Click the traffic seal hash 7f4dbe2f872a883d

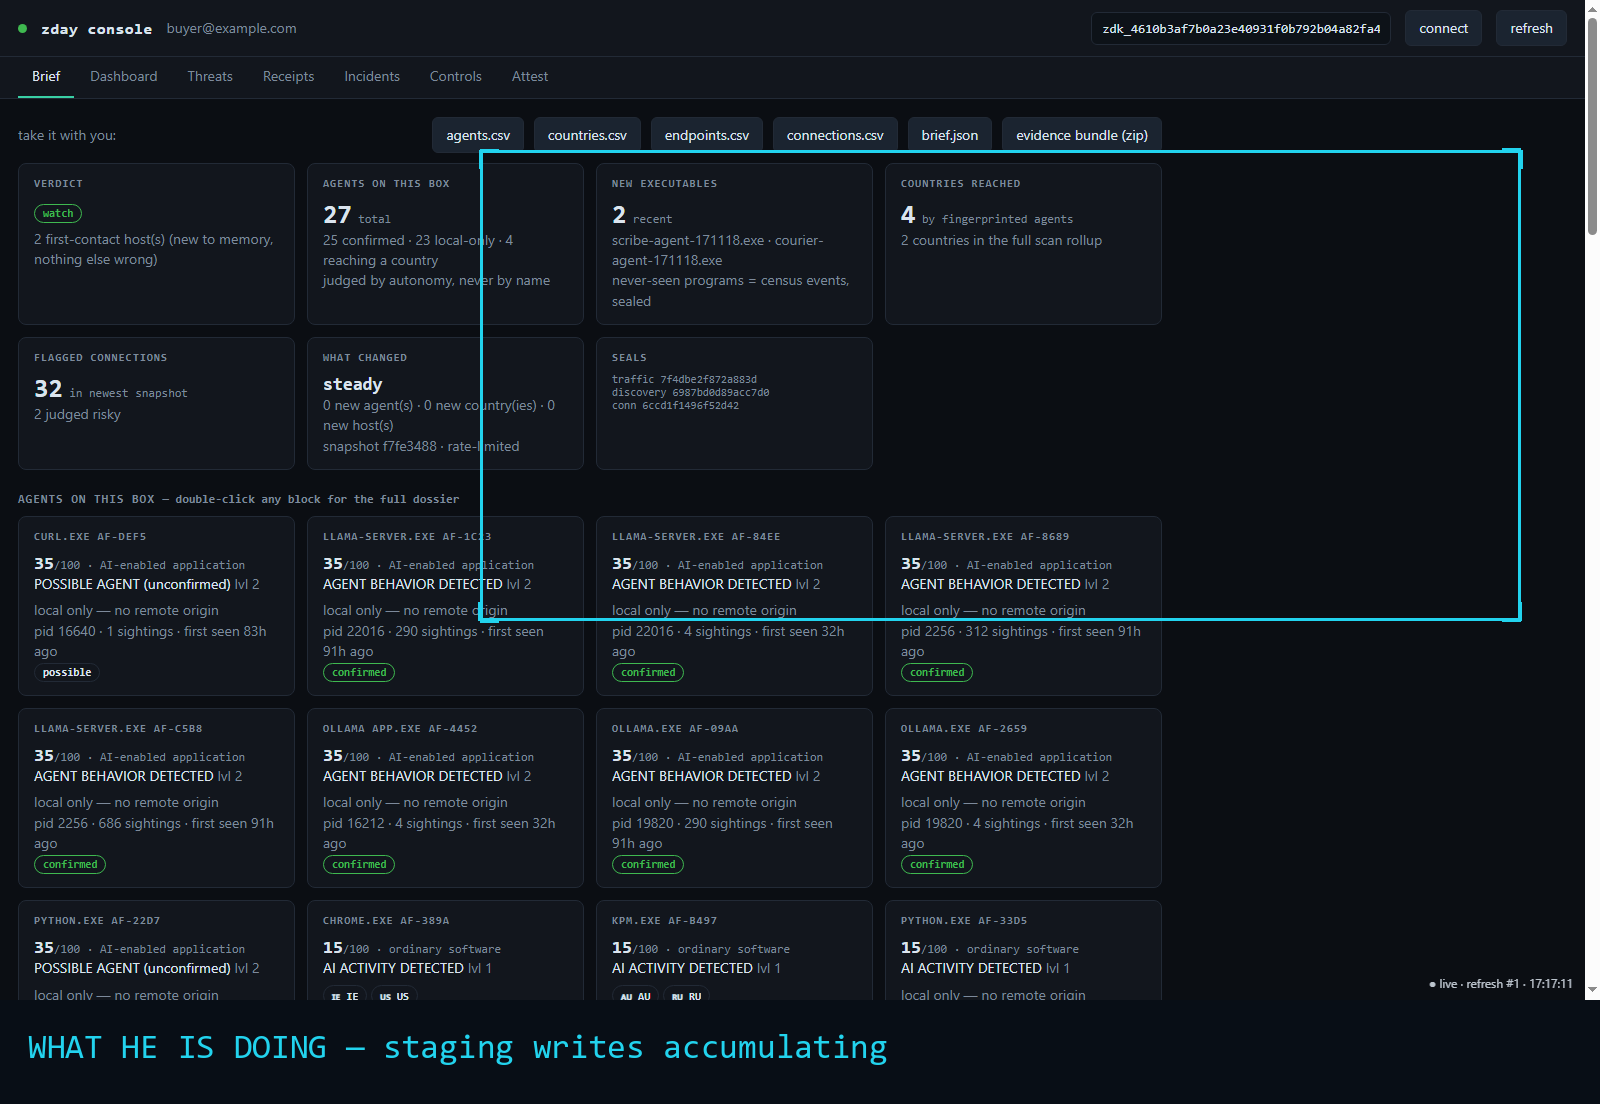pyautogui.click(x=708, y=380)
